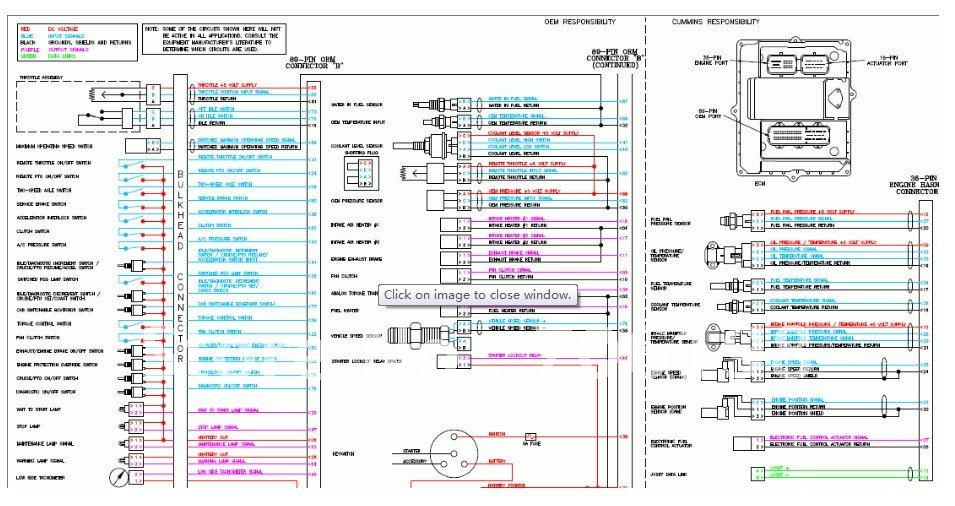Click the fuel temperature sensor symbol
Screen dimensions: 955x506
(730, 284)
